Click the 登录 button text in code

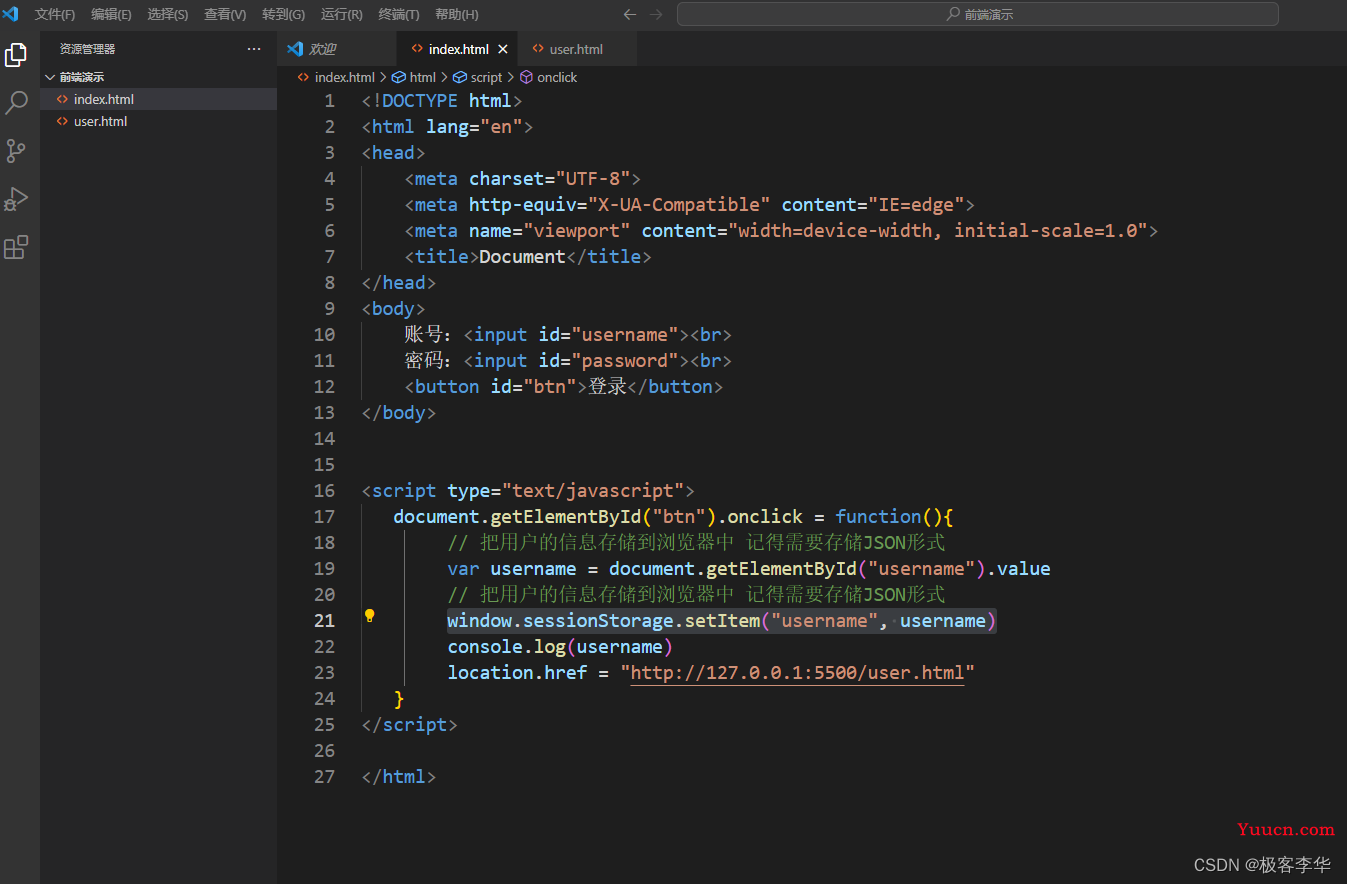tap(607, 386)
